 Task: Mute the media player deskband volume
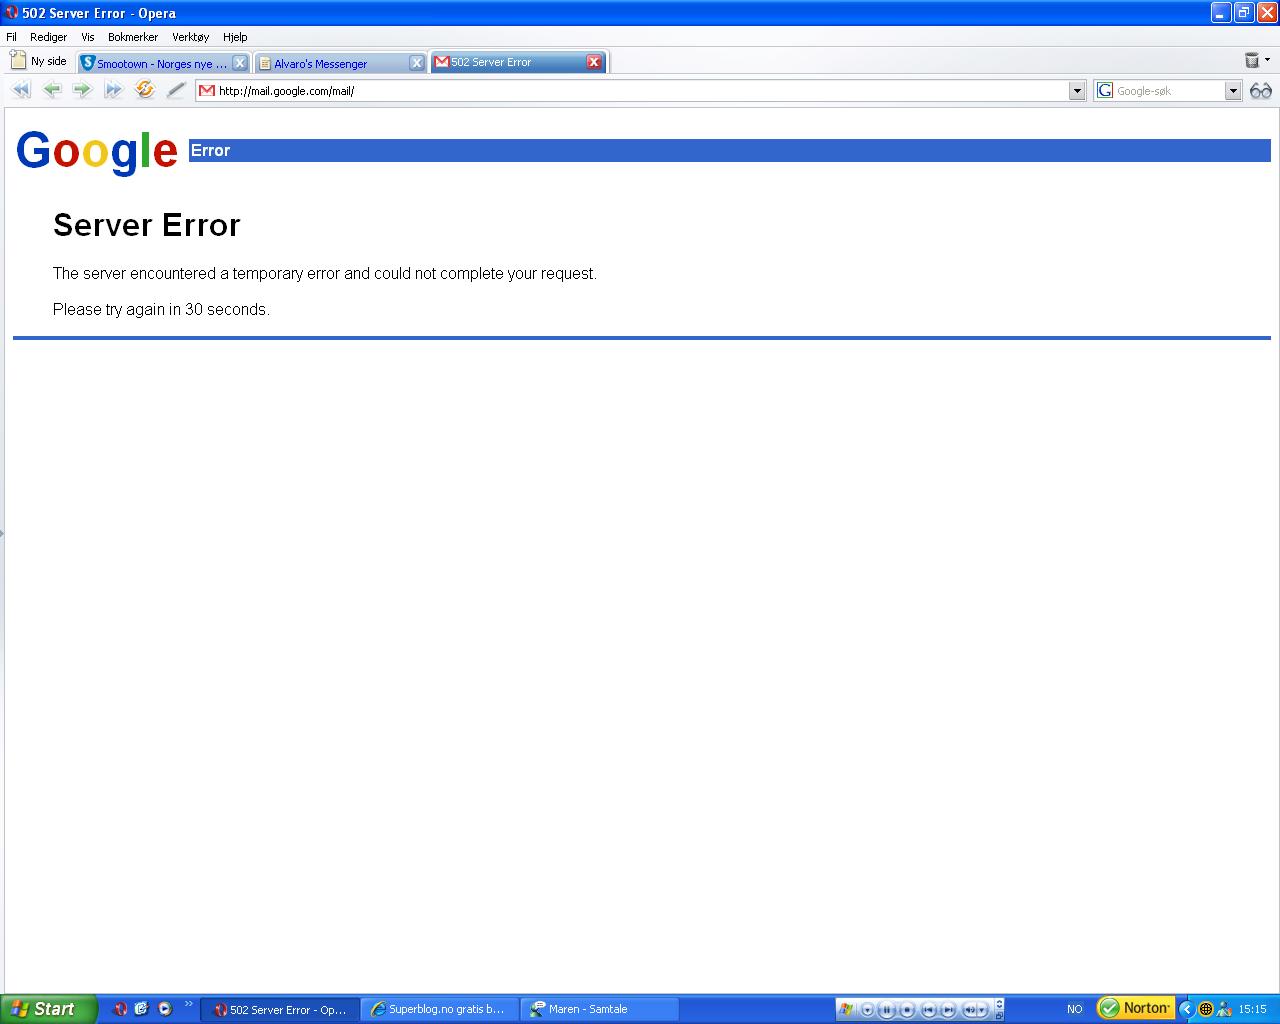pos(969,1009)
